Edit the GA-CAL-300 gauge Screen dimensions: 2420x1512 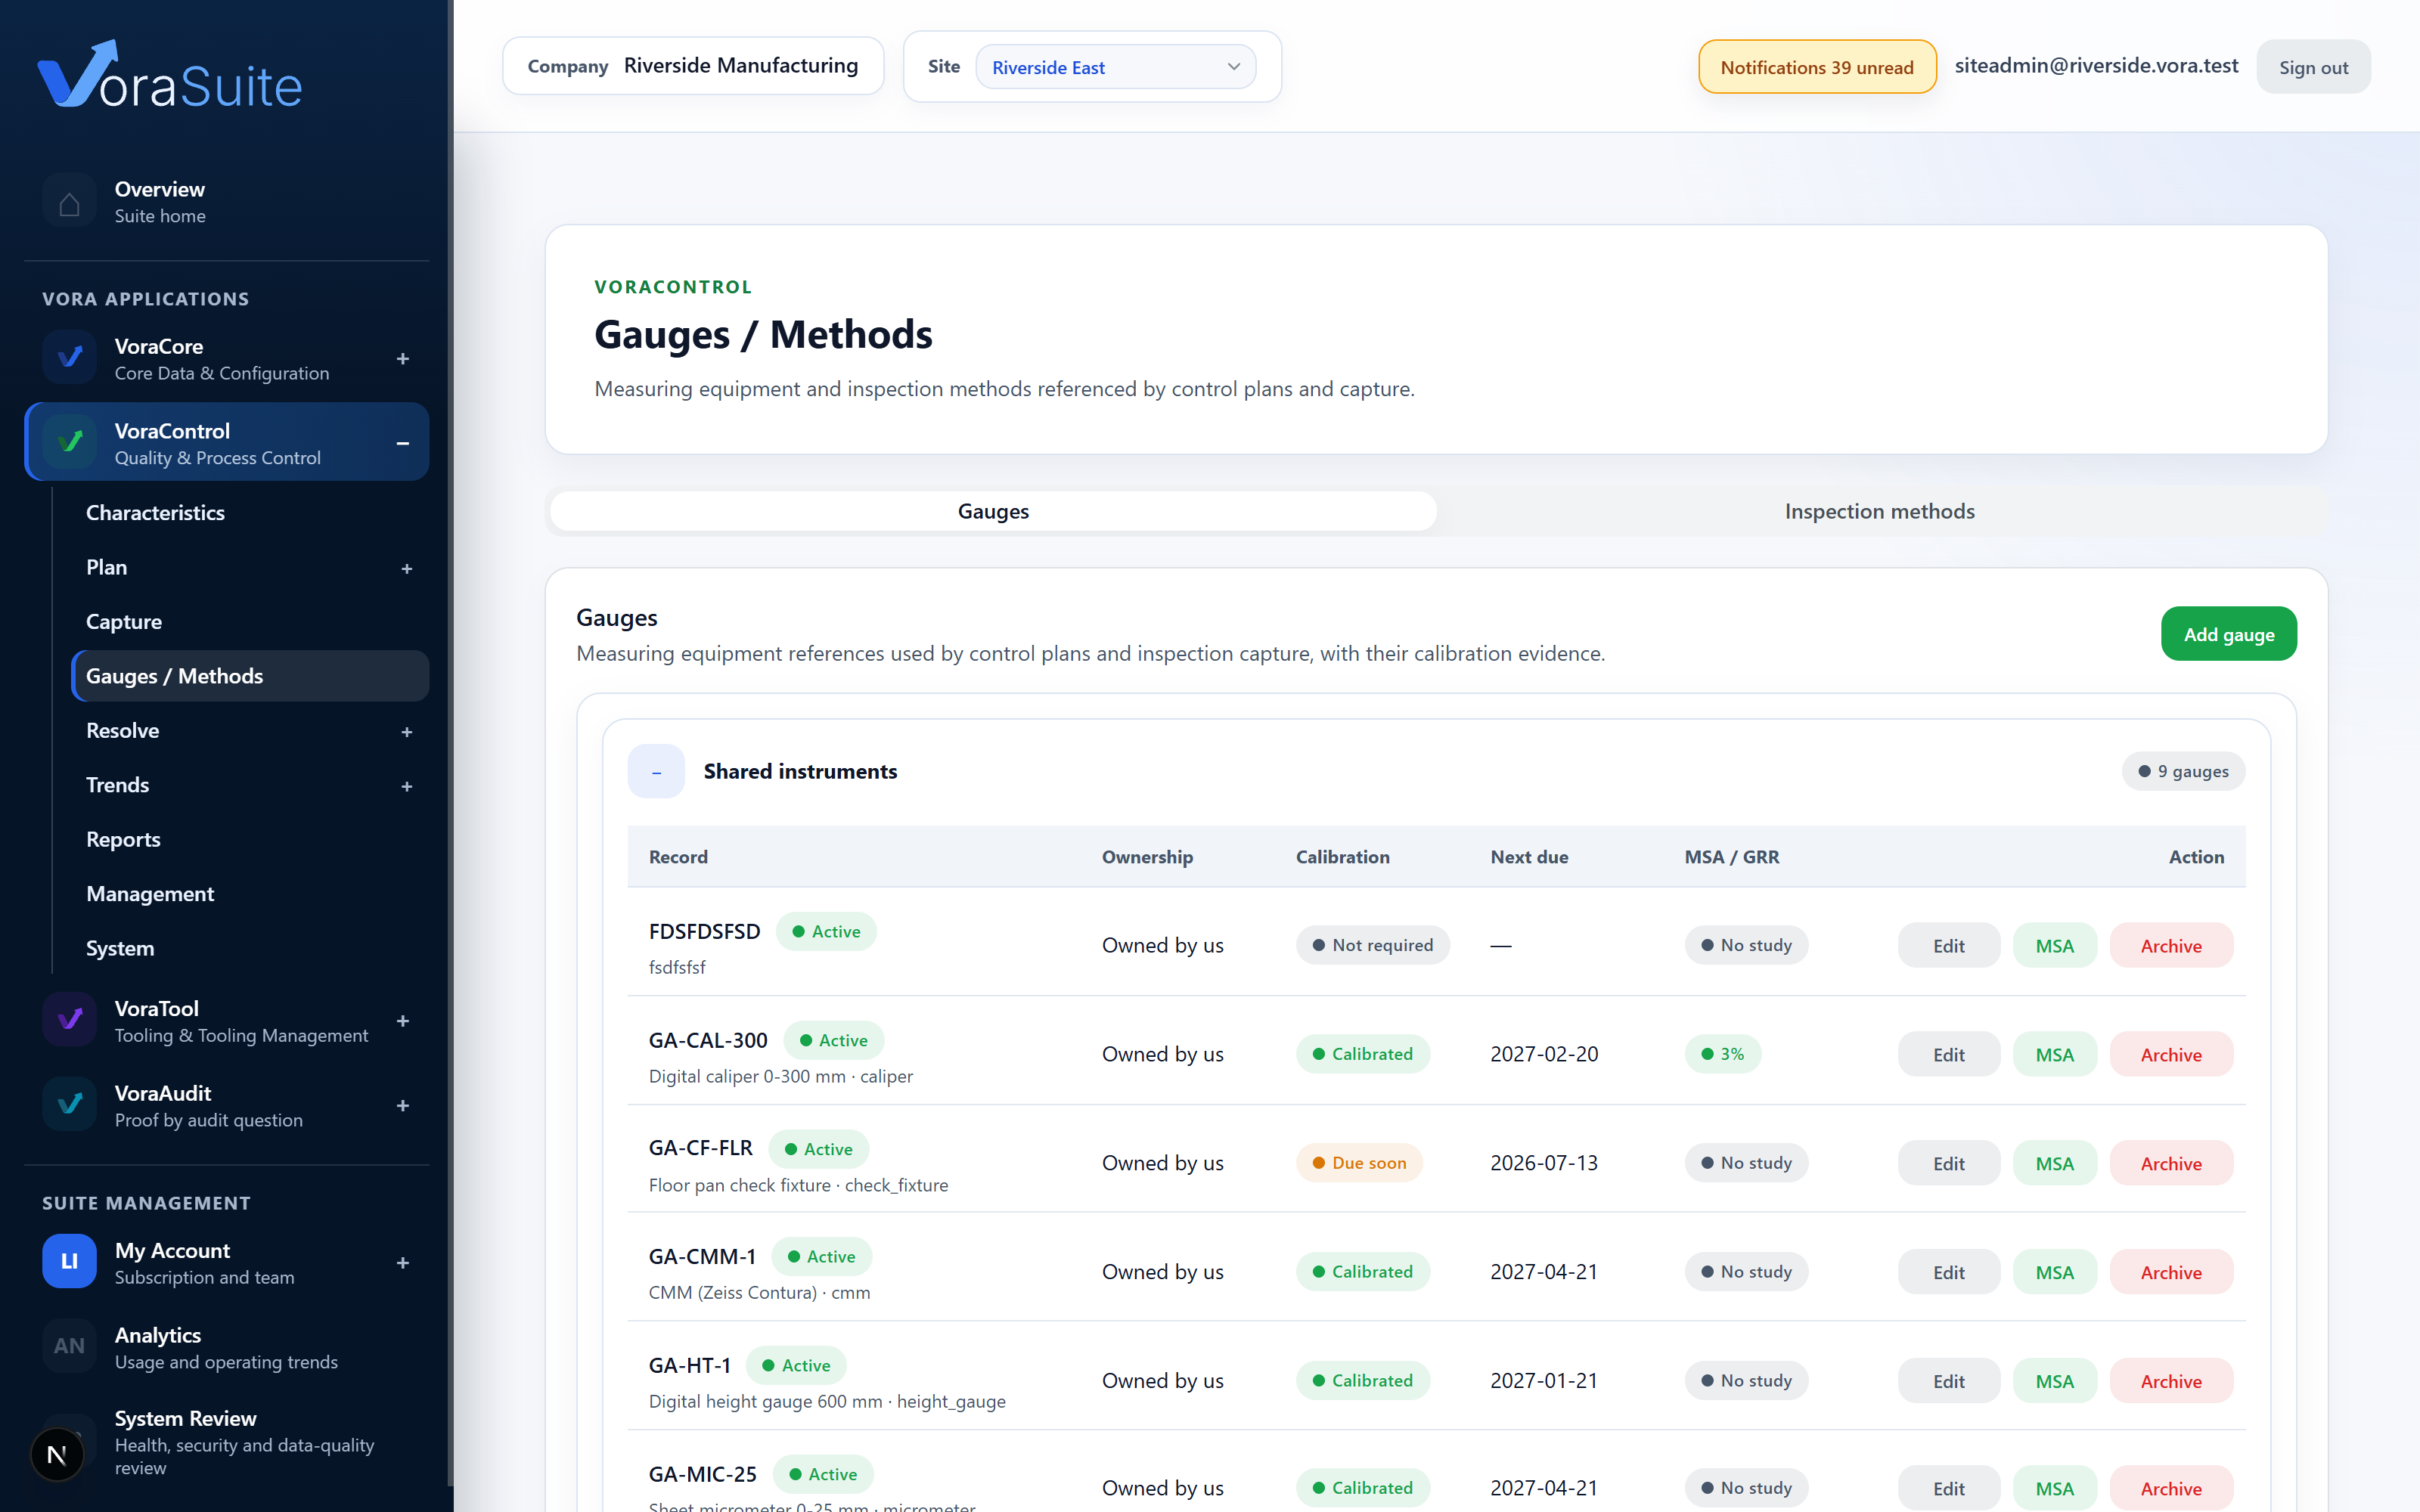pos(1949,1054)
